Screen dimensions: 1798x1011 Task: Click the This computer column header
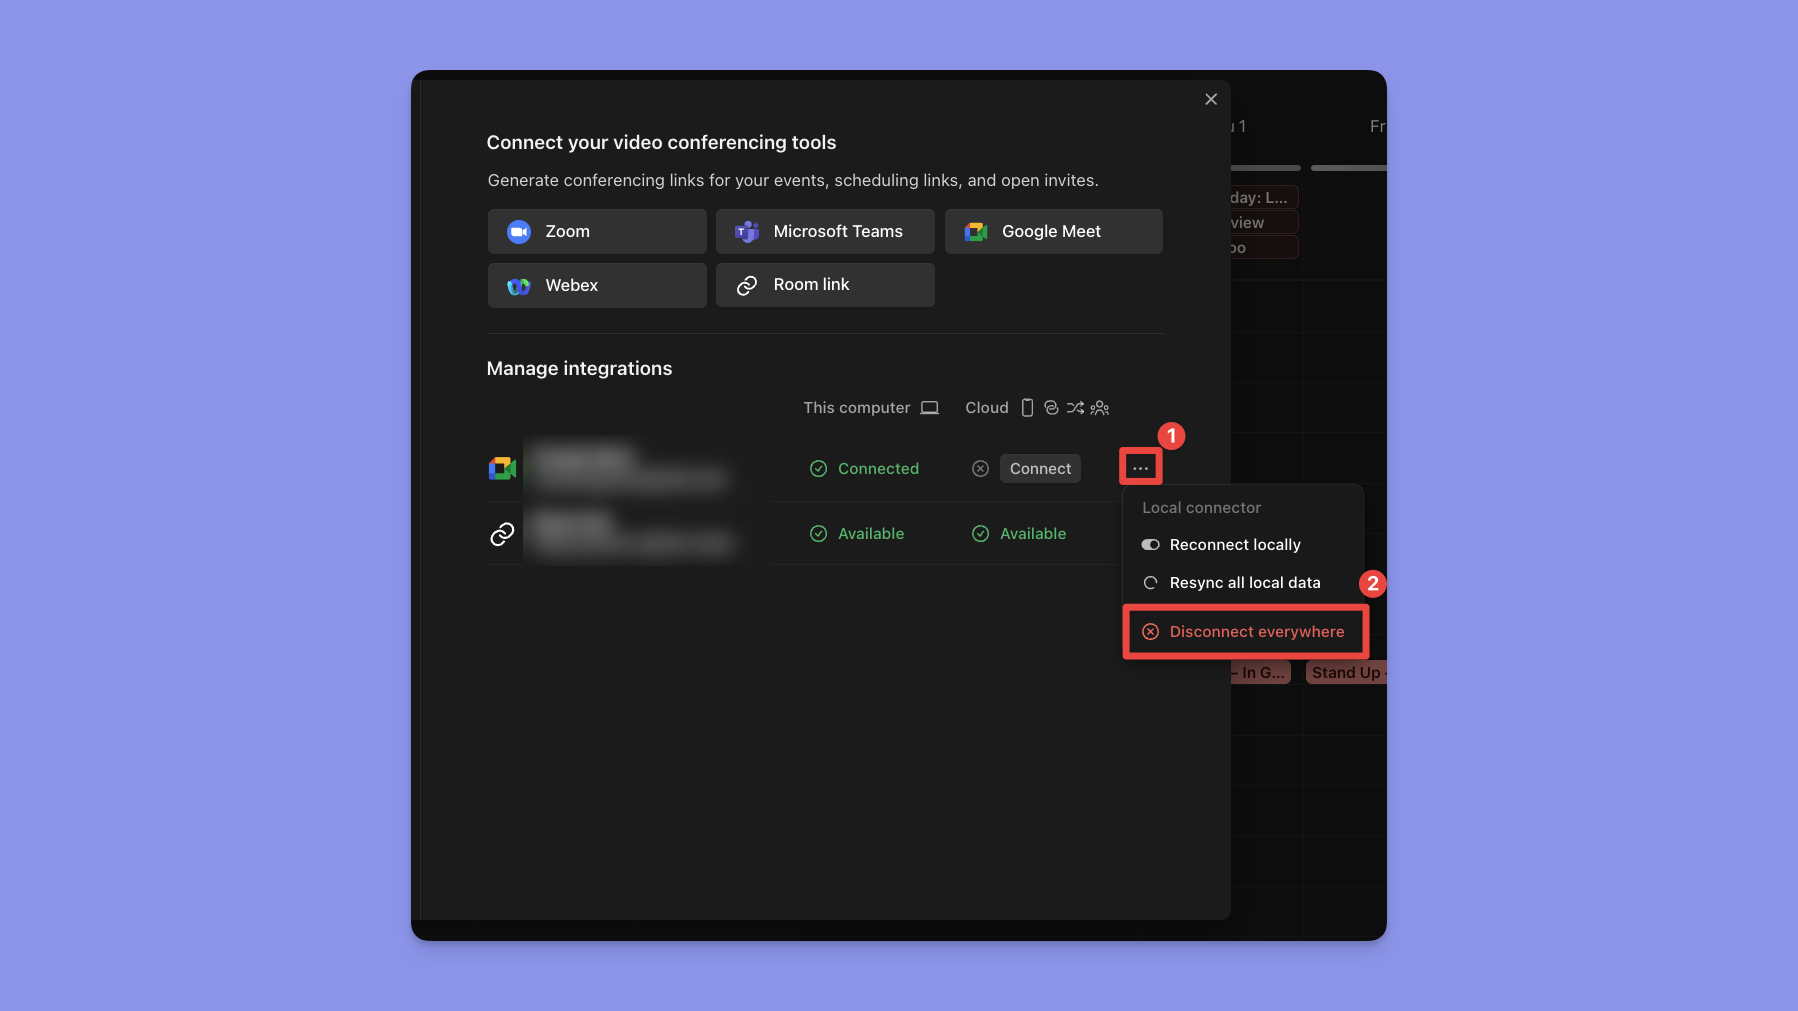click(857, 408)
